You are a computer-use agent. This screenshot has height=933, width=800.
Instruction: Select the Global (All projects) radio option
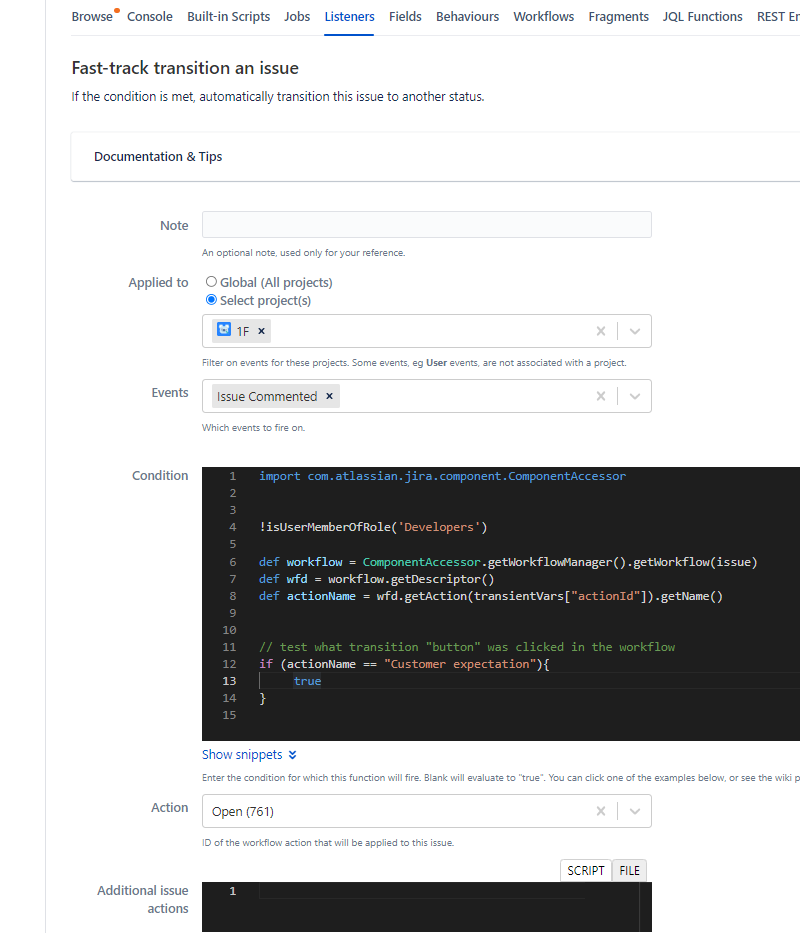[211, 281]
